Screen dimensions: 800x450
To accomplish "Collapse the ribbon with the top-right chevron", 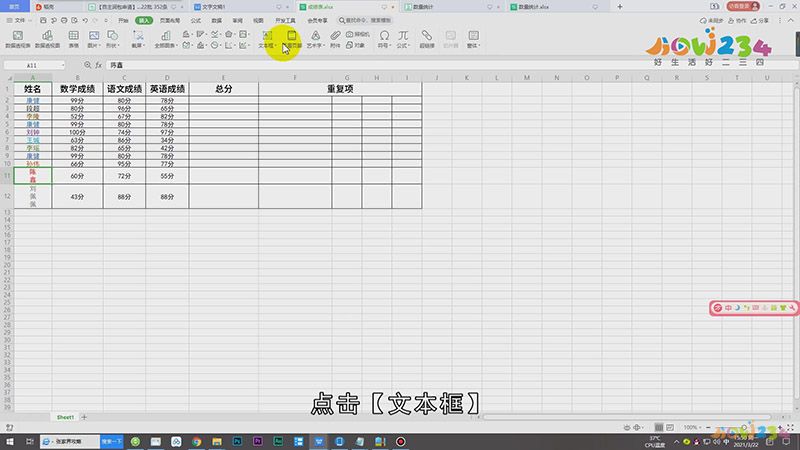I will (x=791, y=20).
